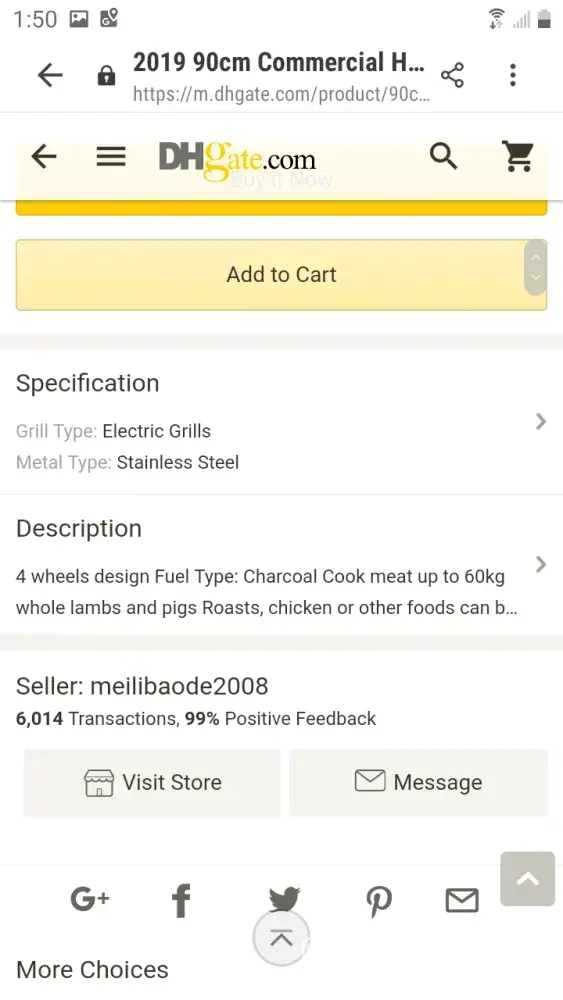Tap the gray back-to-top square button

coord(527,879)
